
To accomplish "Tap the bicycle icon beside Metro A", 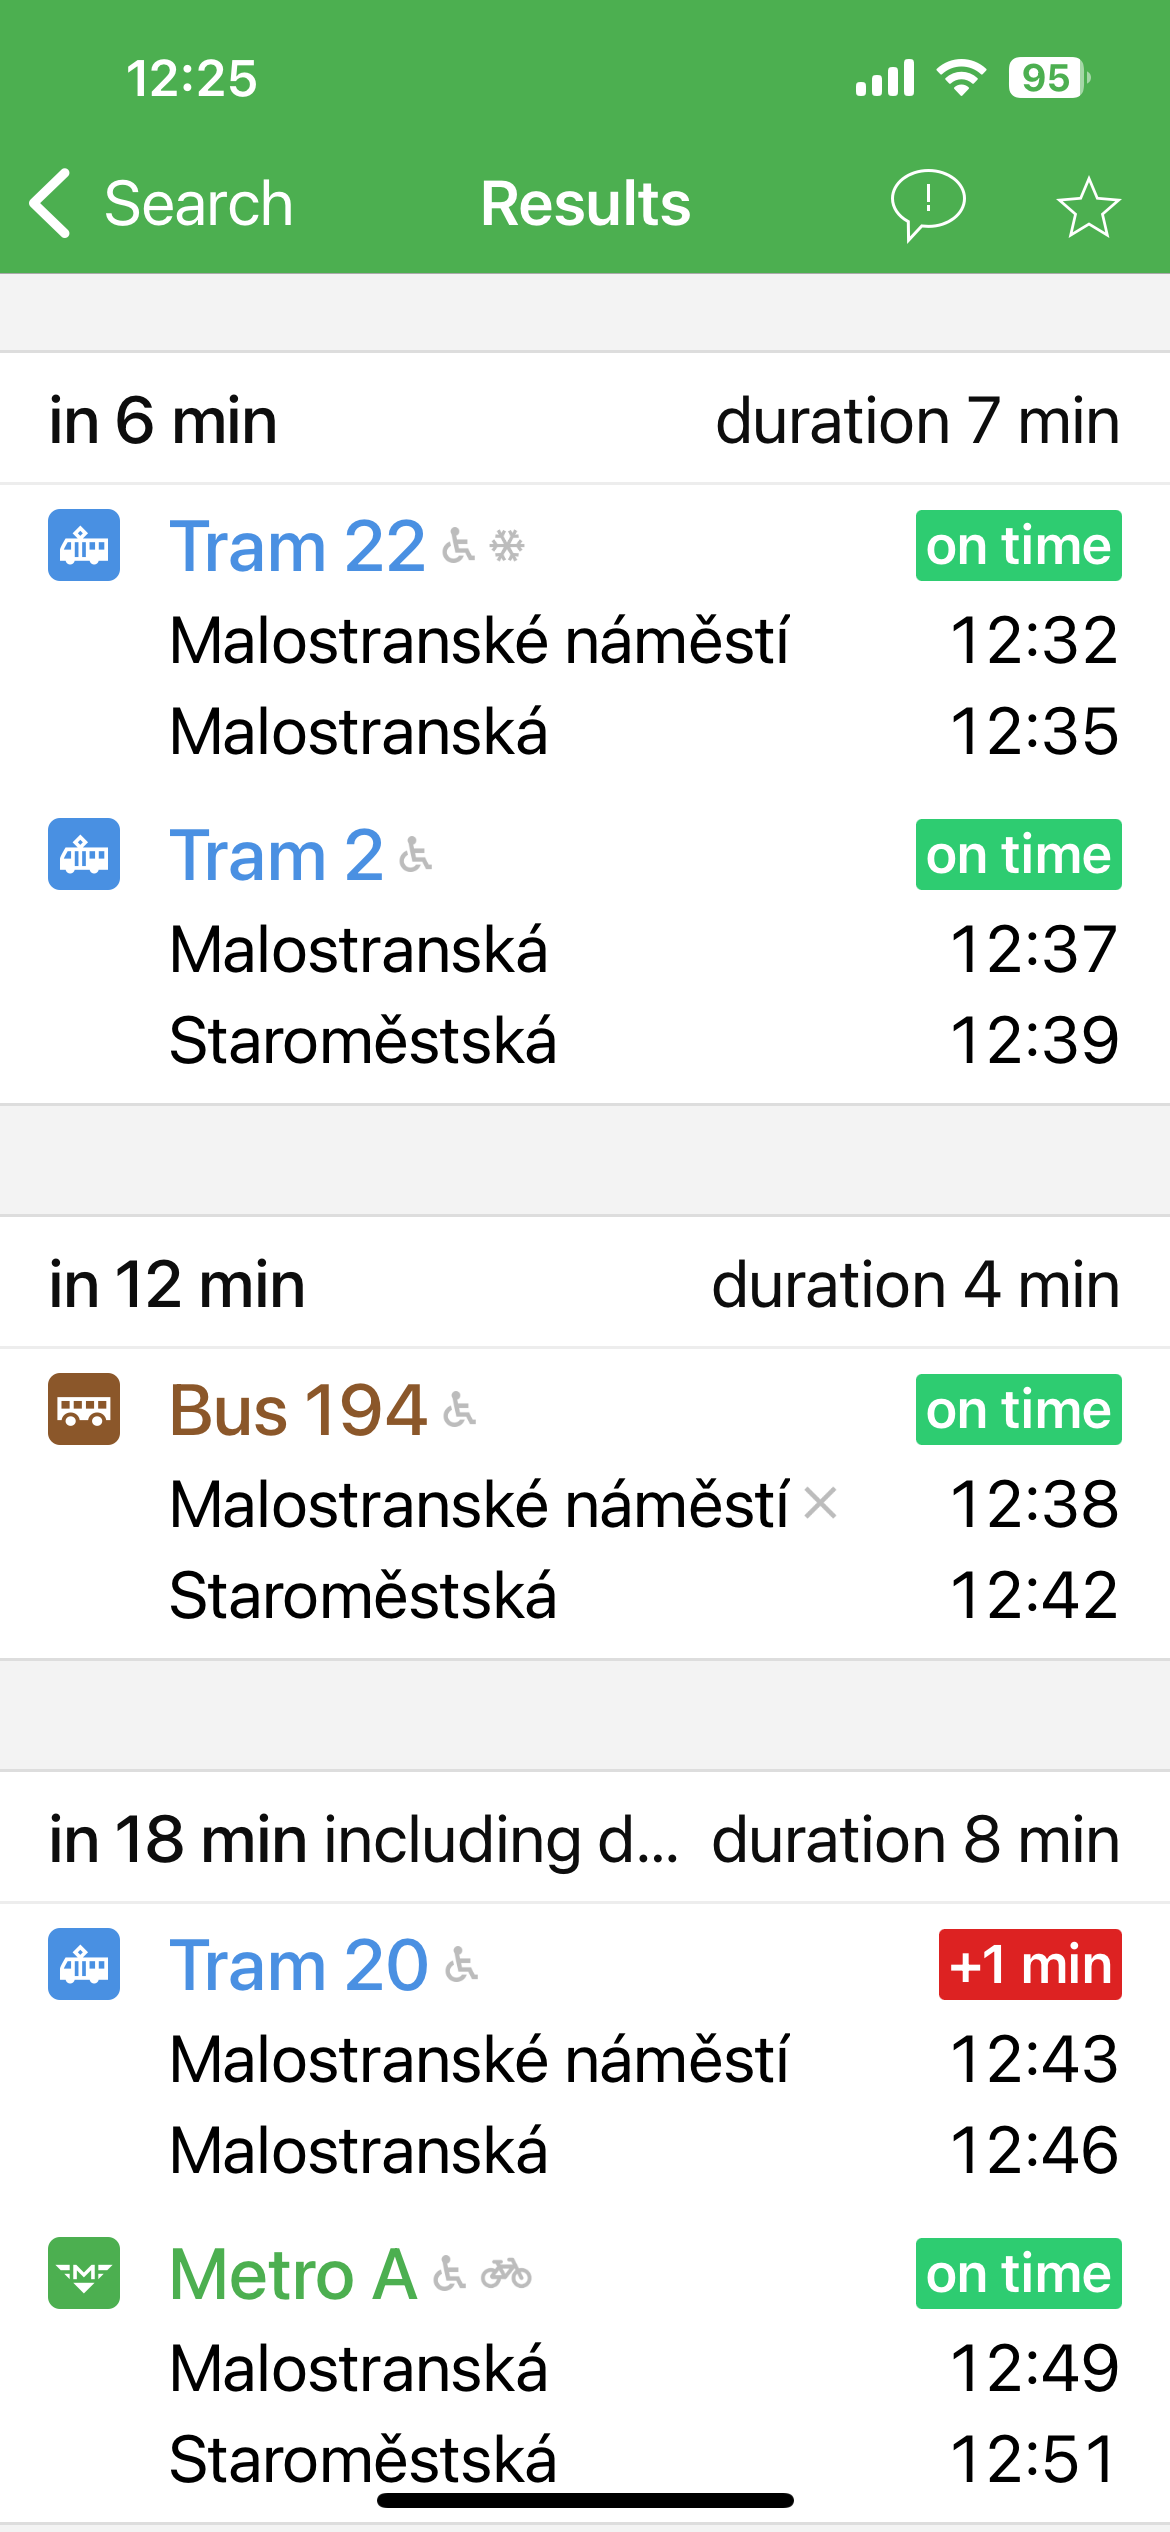I will [506, 2274].
